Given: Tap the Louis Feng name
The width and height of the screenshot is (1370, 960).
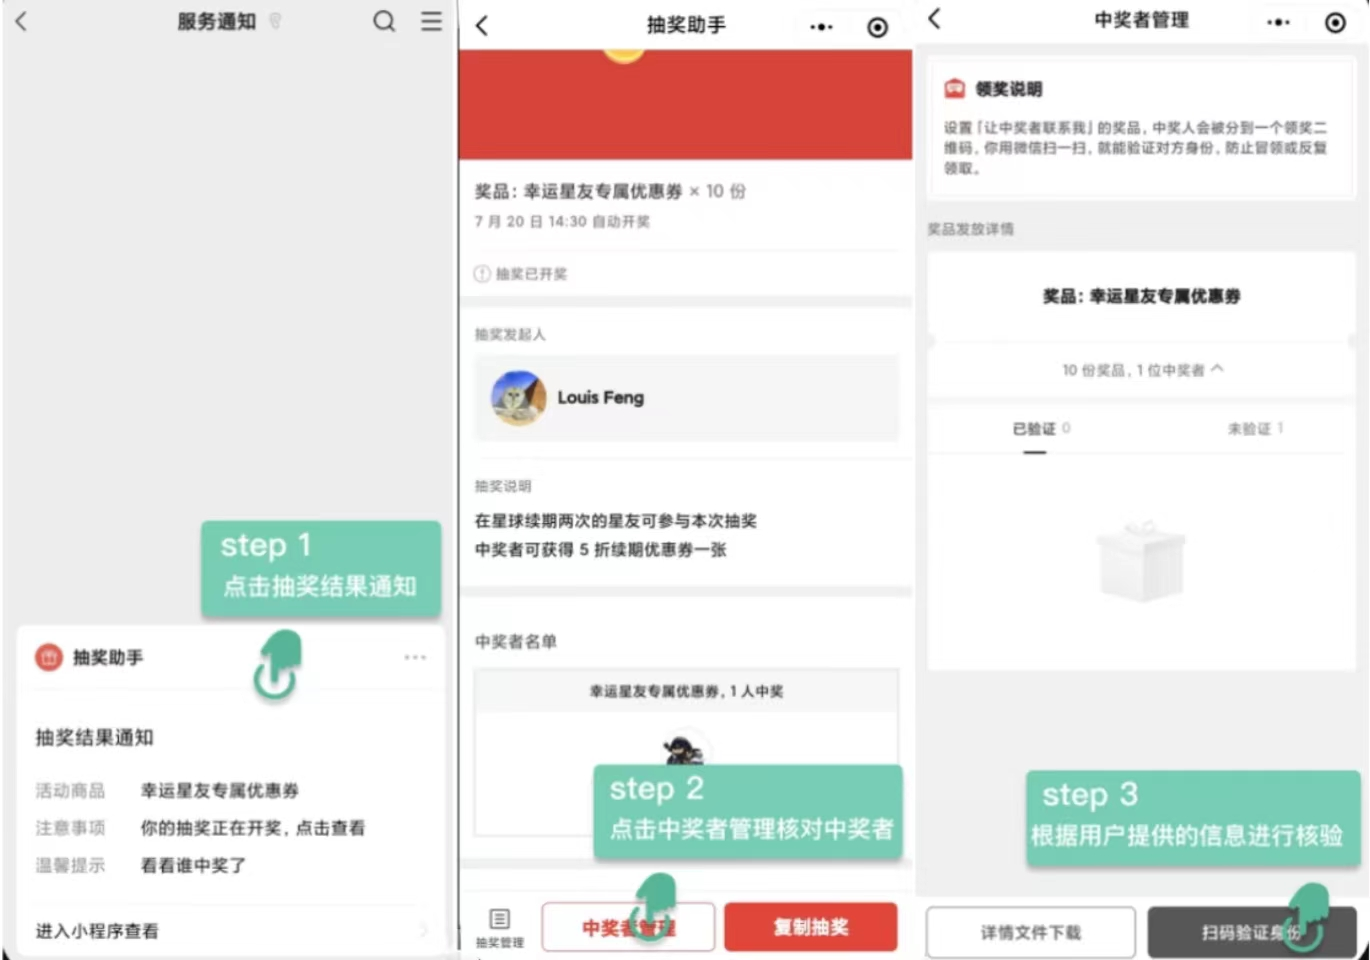Looking at the screenshot, I should coord(600,398).
